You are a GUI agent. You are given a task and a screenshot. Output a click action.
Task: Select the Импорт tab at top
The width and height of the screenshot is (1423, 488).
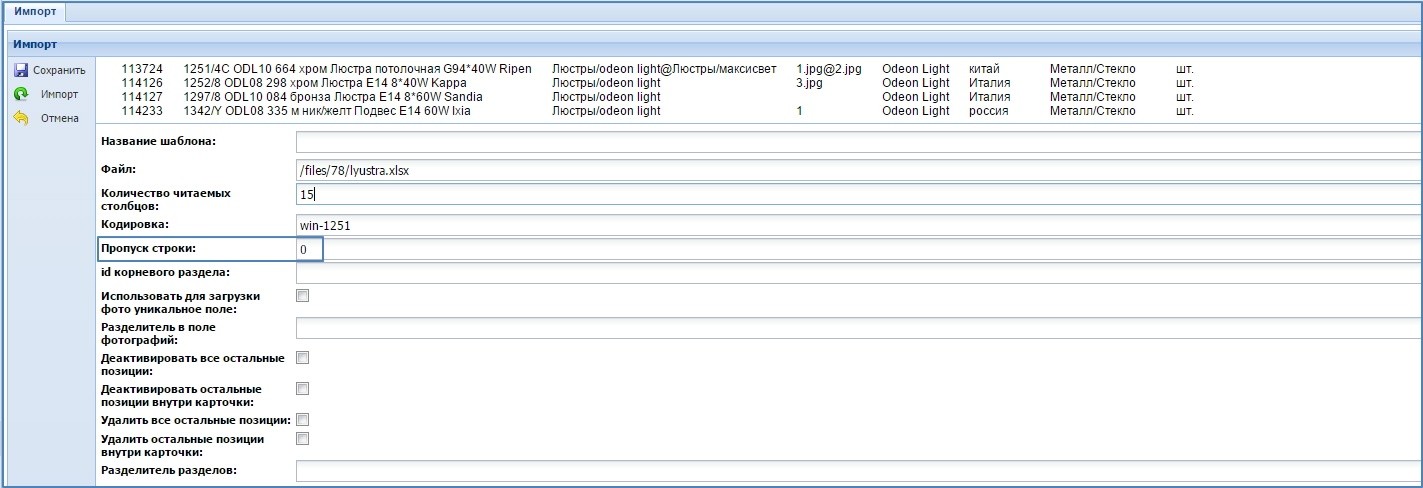pyautogui.click(x=33, y=12)
